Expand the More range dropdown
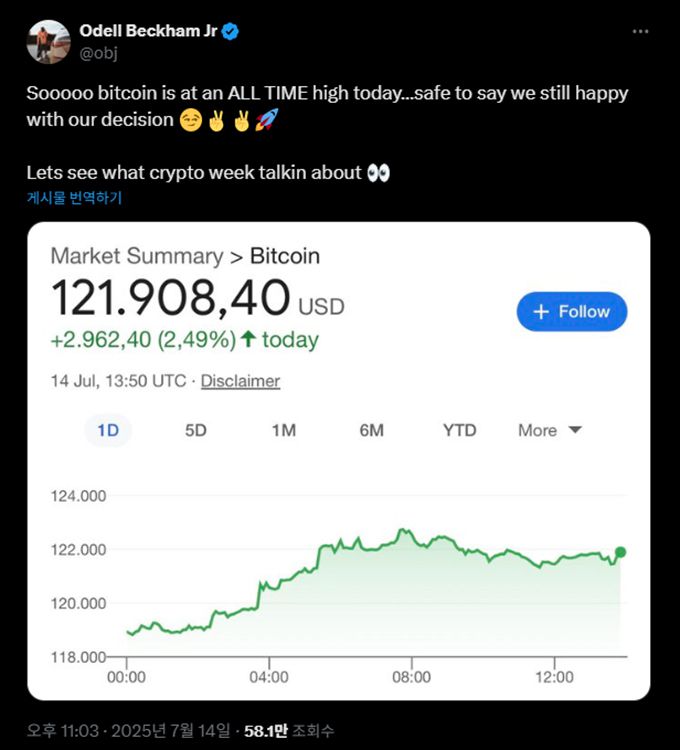 coord(549,430)
